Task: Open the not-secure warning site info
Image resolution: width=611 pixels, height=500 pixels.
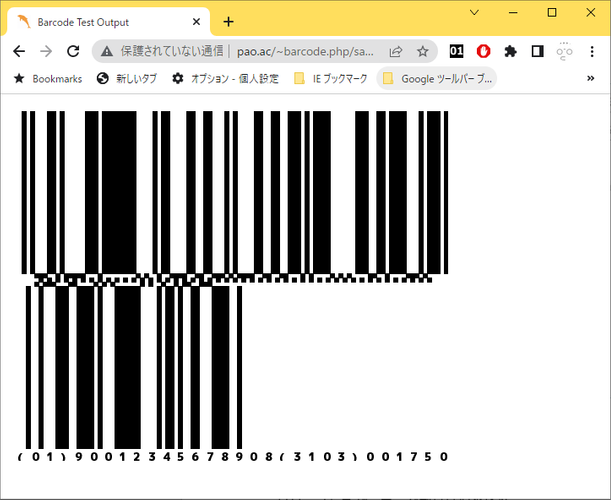Action: pos(107,51)
